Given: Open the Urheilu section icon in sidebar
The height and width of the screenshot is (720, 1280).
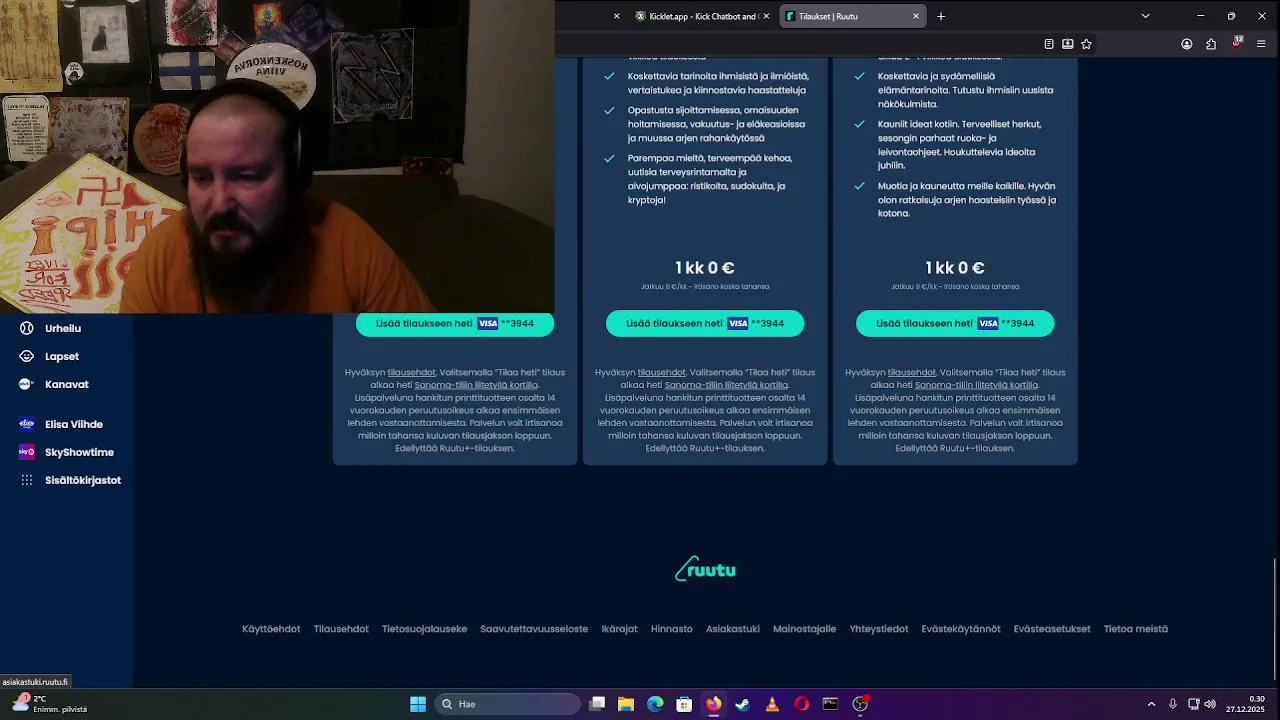Looking at the screenshot, I should point(27,328).
